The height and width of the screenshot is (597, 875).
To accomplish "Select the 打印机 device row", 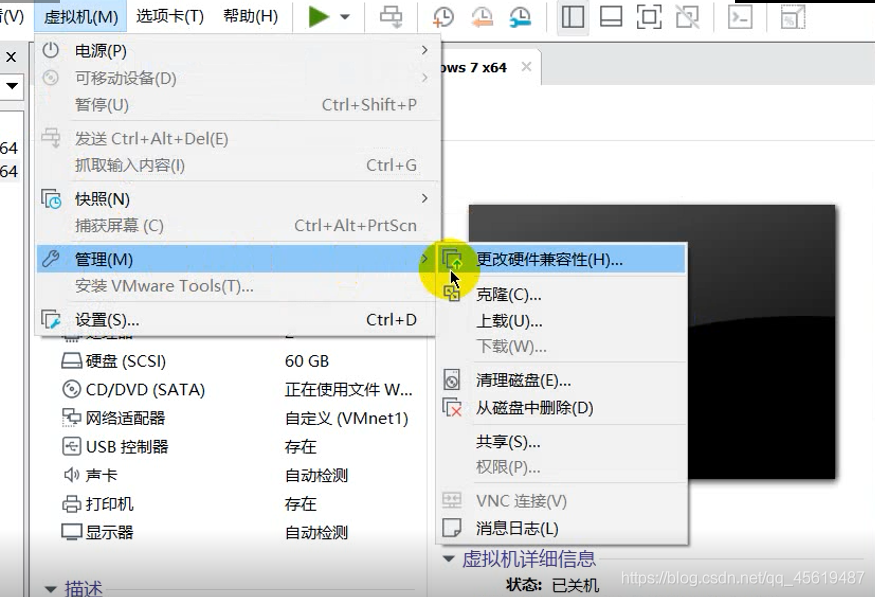I will click(238, 504).
